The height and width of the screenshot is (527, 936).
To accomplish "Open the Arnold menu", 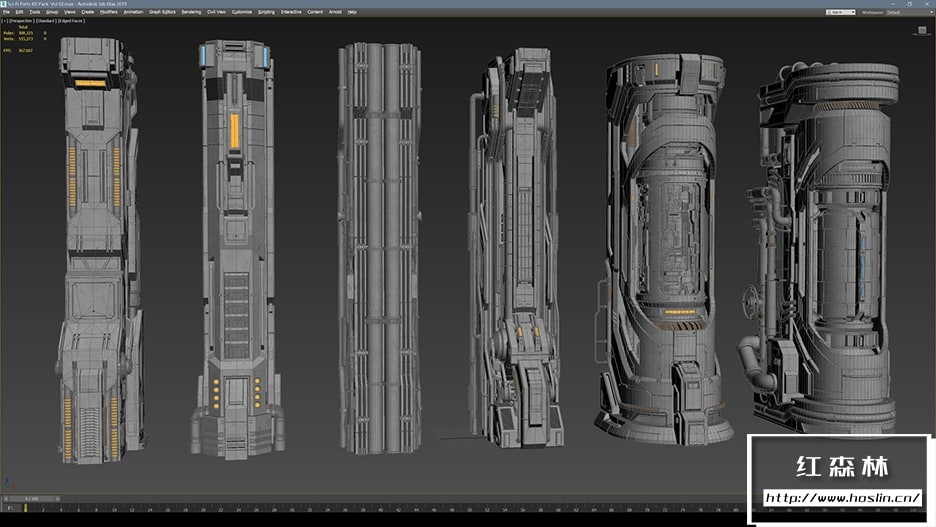I will point(335,12).
